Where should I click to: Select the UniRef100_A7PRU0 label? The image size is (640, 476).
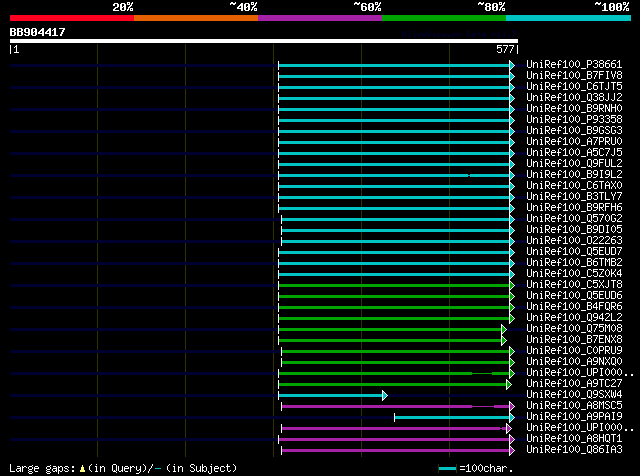click(x=574, y=142)
